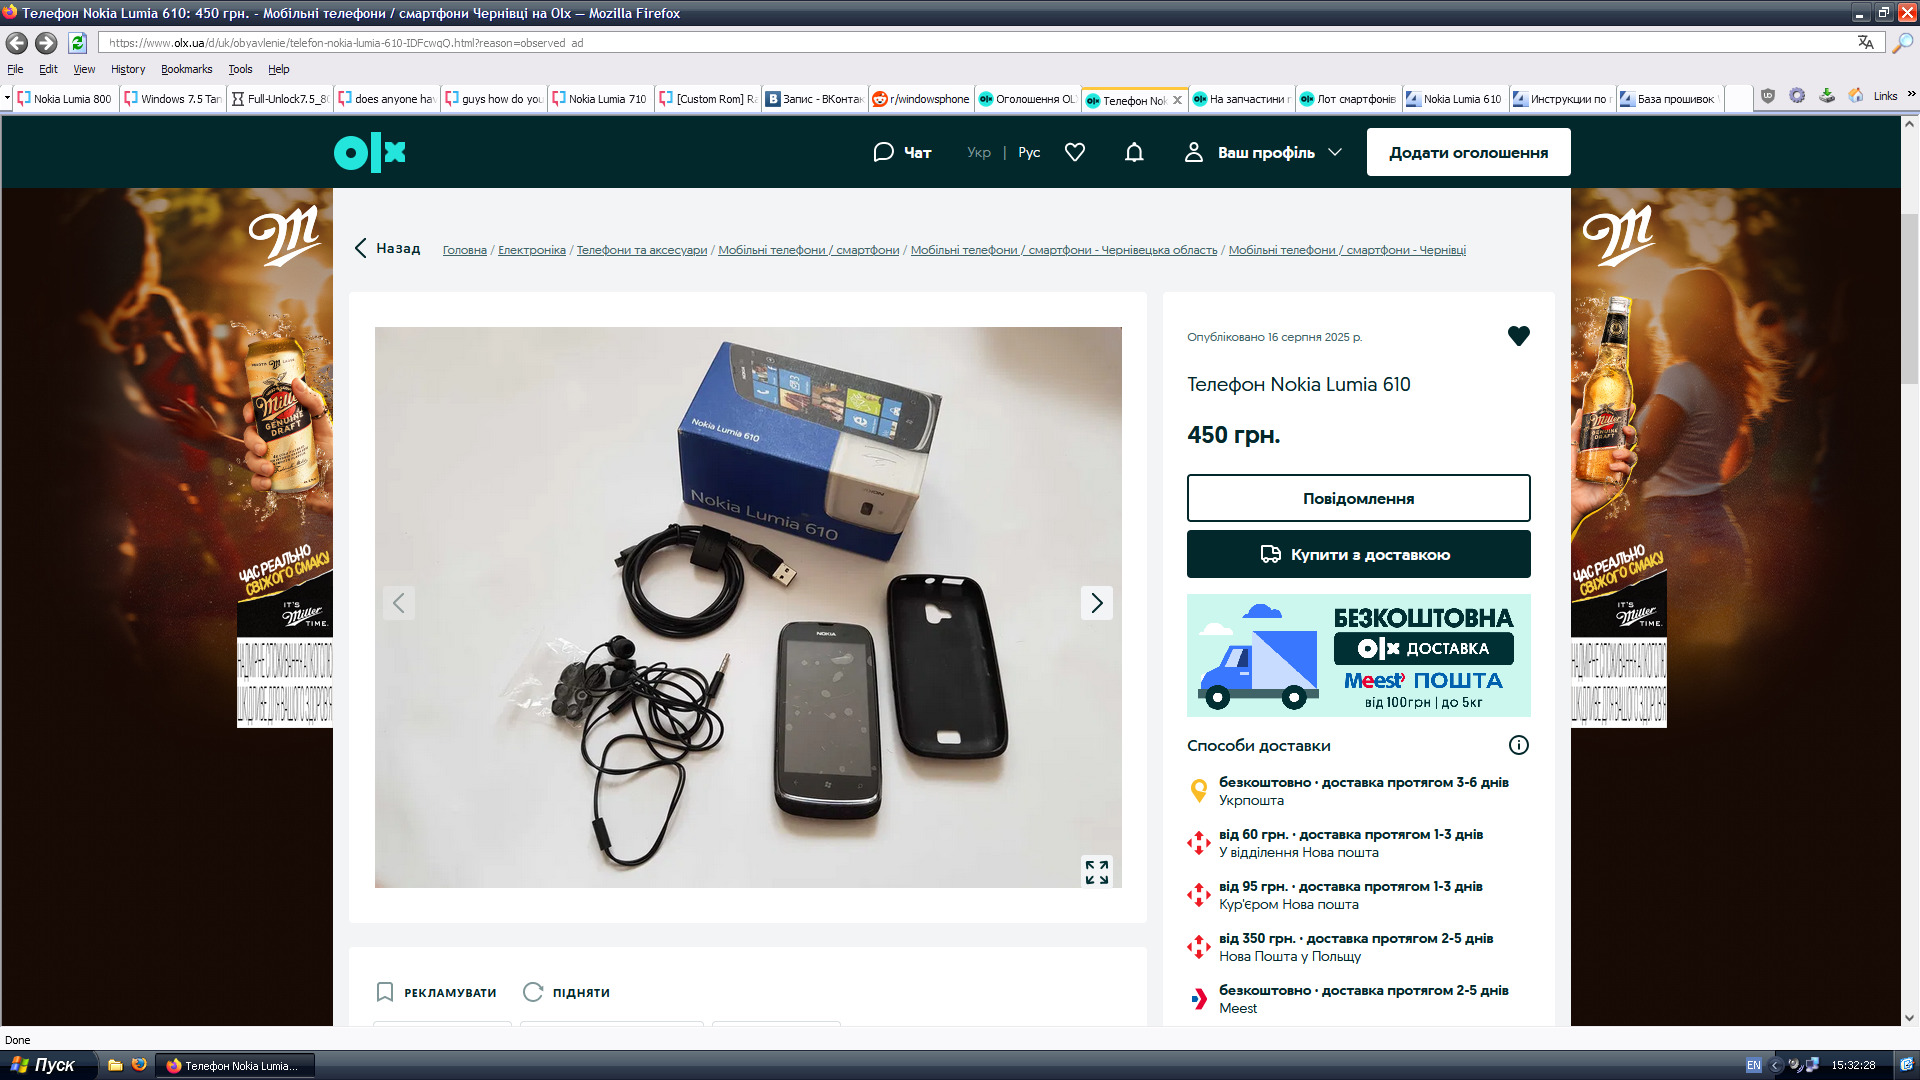Click the Купити з доставкою button
This screenshot has height=1080, width=1920.
tap(1358, 554)
